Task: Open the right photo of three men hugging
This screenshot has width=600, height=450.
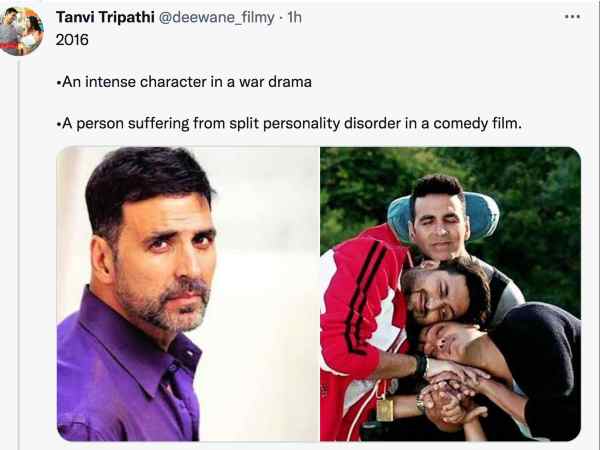Action: [x=451, y=294]
